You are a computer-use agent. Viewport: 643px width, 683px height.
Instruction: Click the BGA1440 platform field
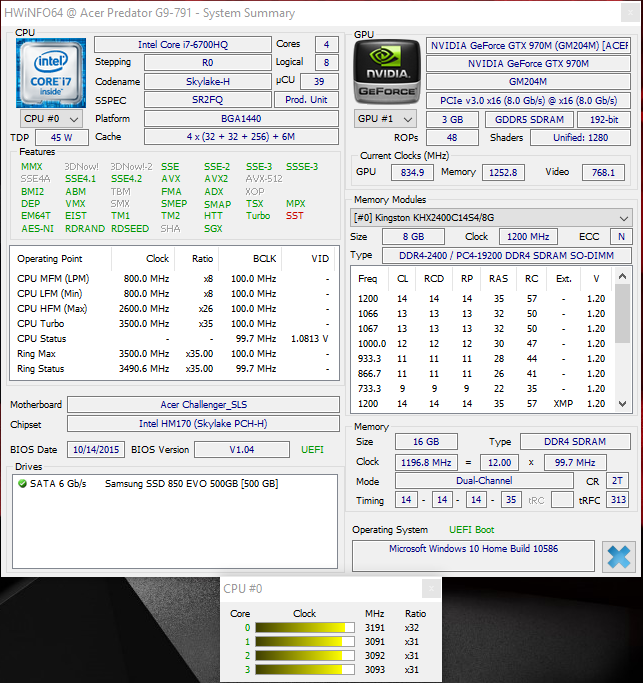[241, 118]
